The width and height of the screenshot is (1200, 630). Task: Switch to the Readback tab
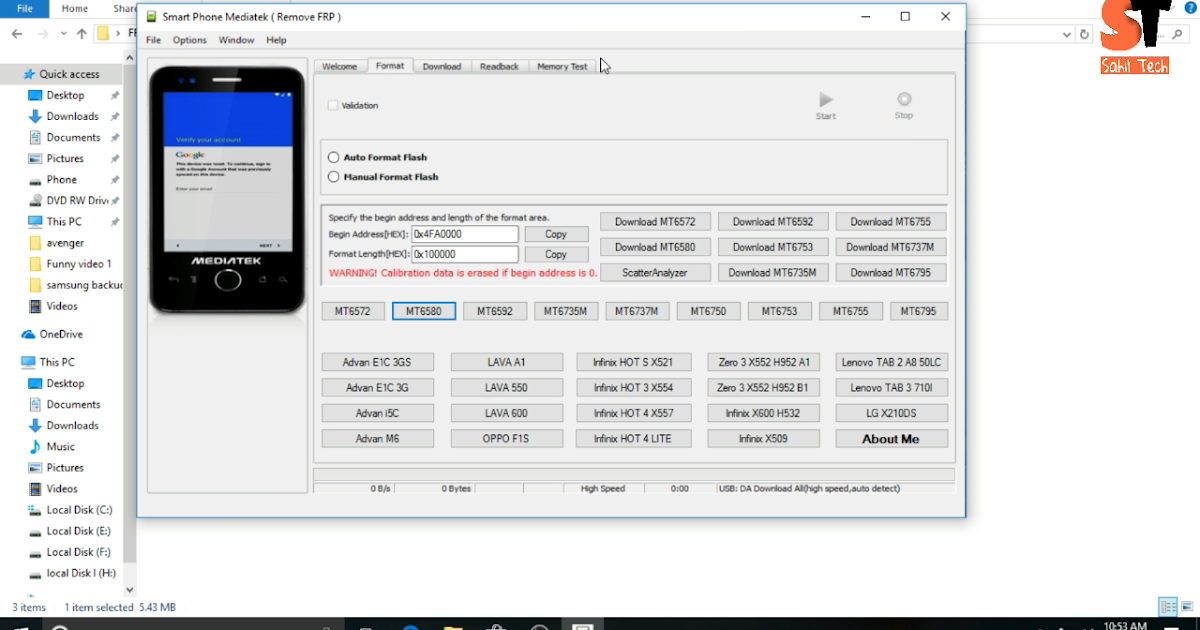[499, 66]
